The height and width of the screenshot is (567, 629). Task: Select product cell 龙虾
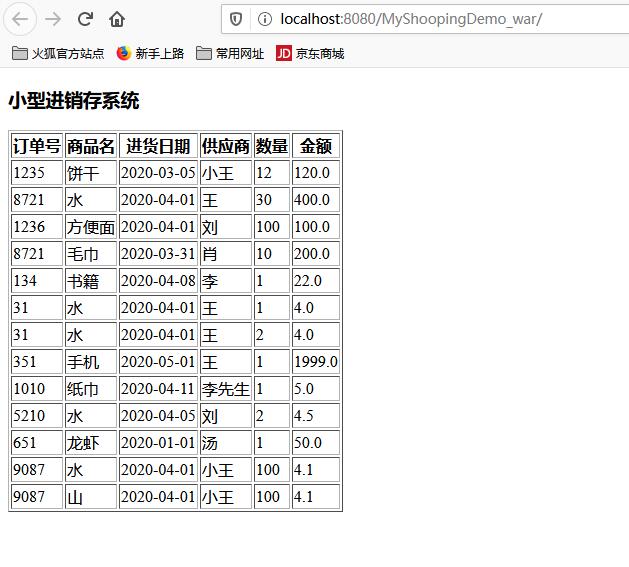tap(91, 442)
